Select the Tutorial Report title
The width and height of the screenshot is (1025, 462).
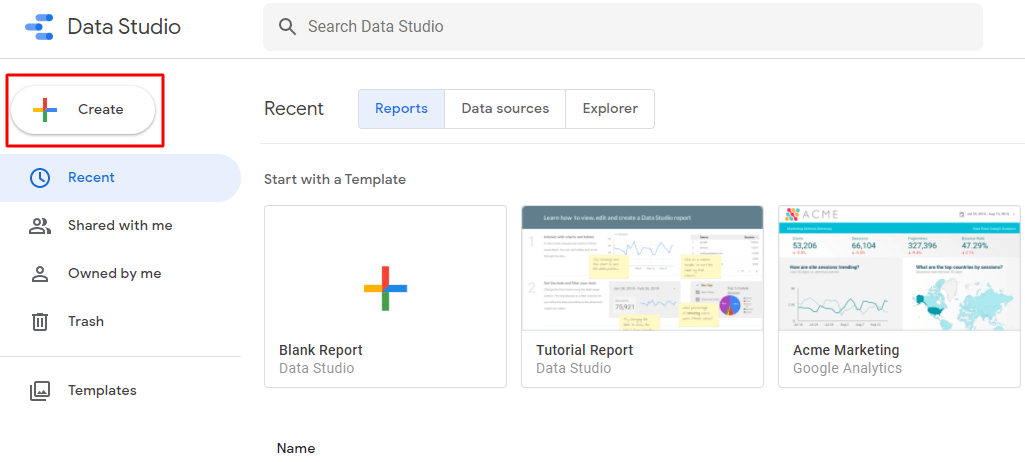[x=584, y=350]
